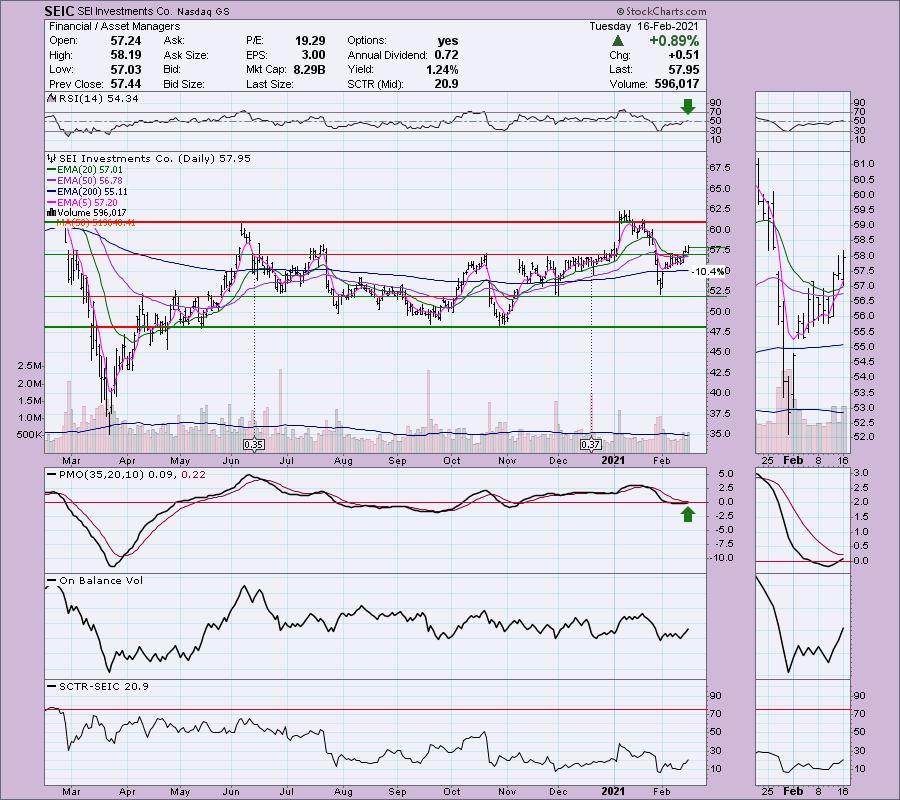The height and width of the screenshot is (800, 900).
Task: Click the date Tuesday 16-Feb-2021
Action: coord(644,26)
